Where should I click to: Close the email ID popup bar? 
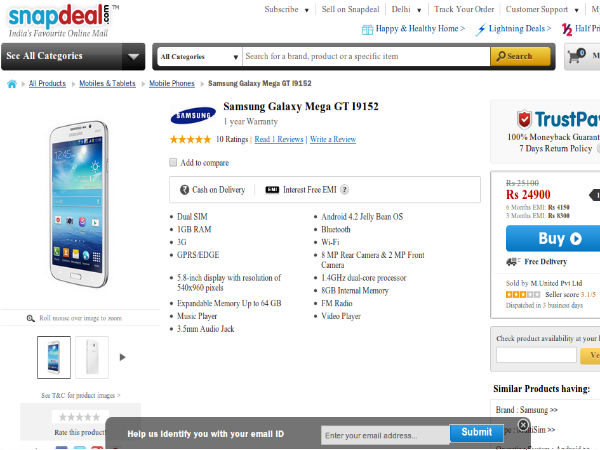click(x=523, y=424)
